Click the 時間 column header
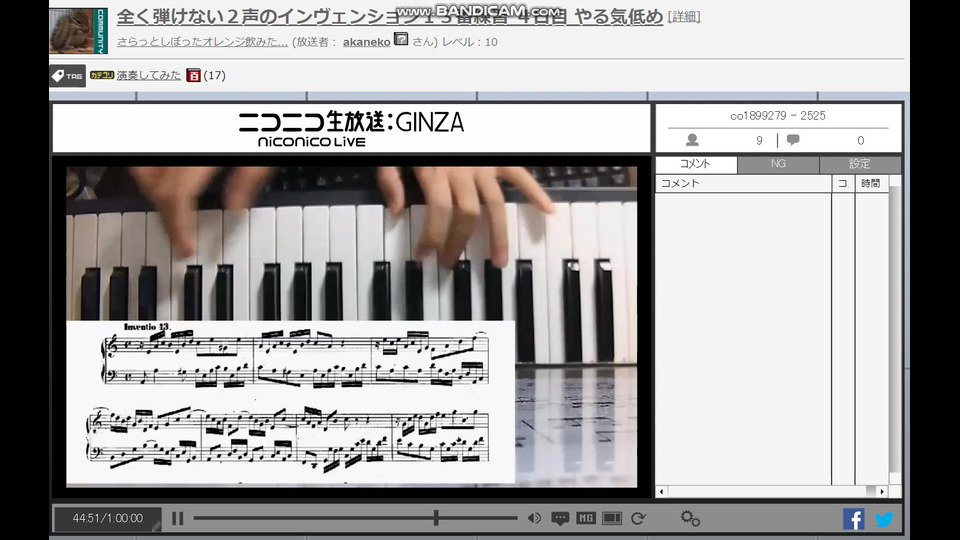960x540 pixels. (871, 184)
